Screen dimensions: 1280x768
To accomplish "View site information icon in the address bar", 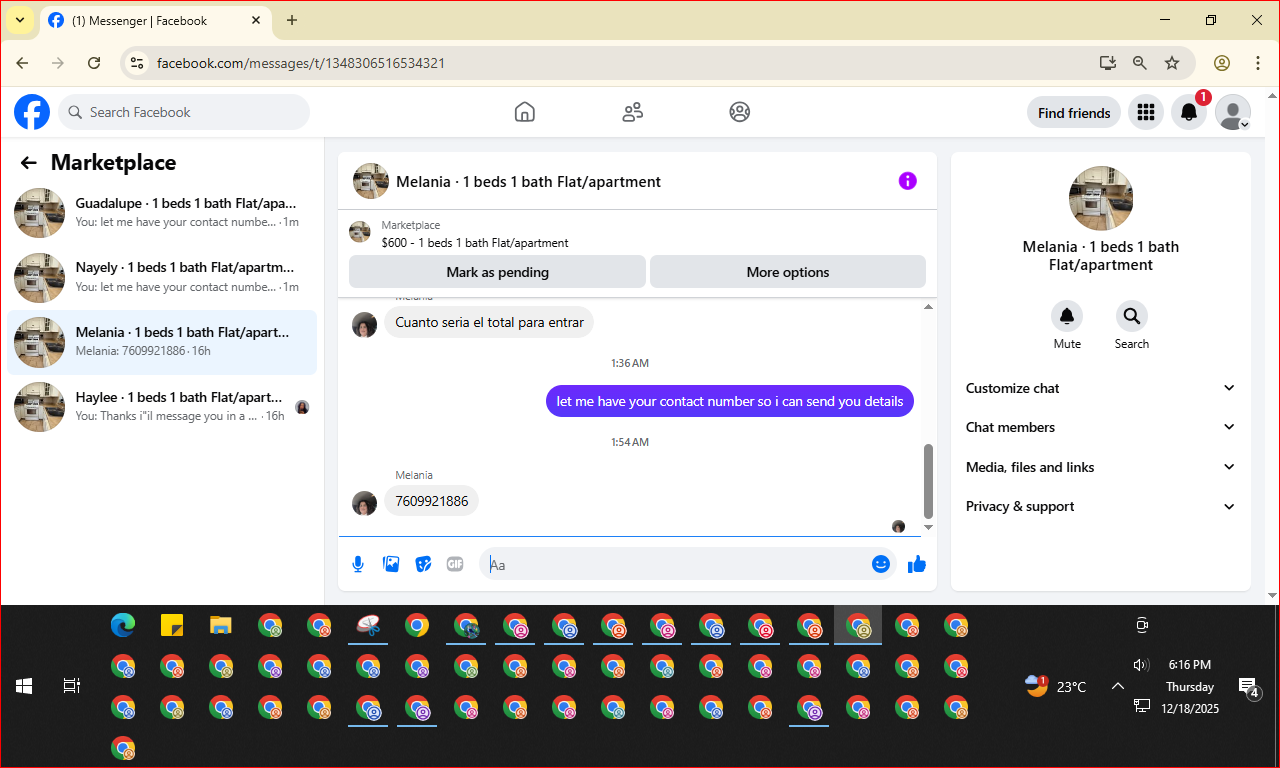I will click(138, 63).
